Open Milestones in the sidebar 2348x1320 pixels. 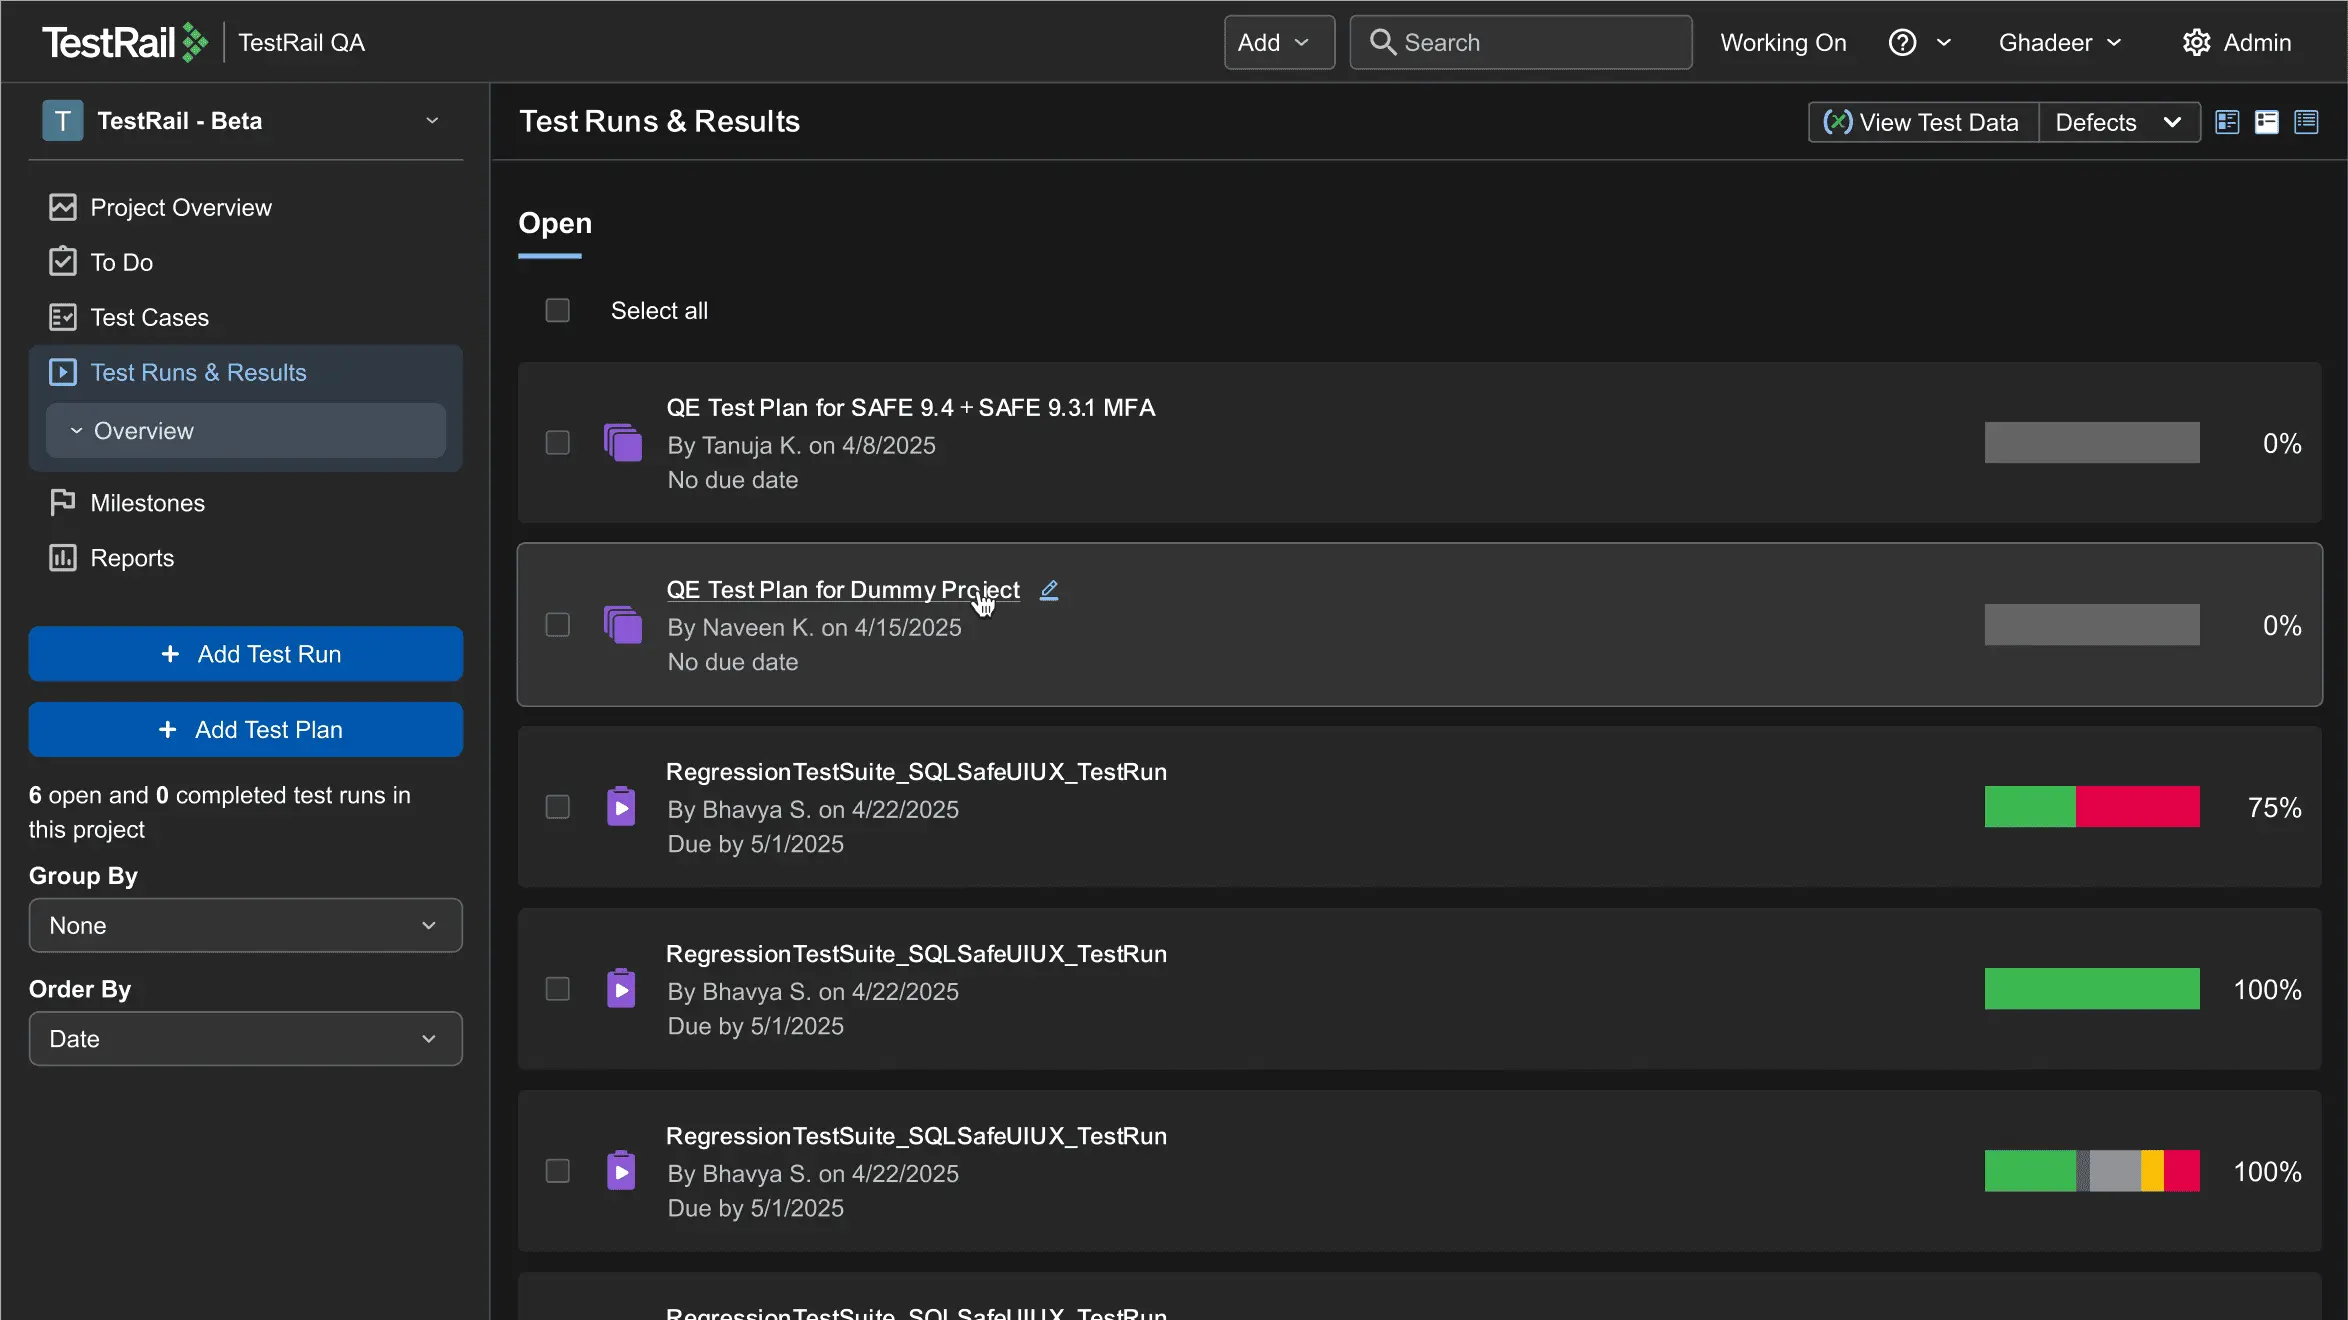point(148,503)
